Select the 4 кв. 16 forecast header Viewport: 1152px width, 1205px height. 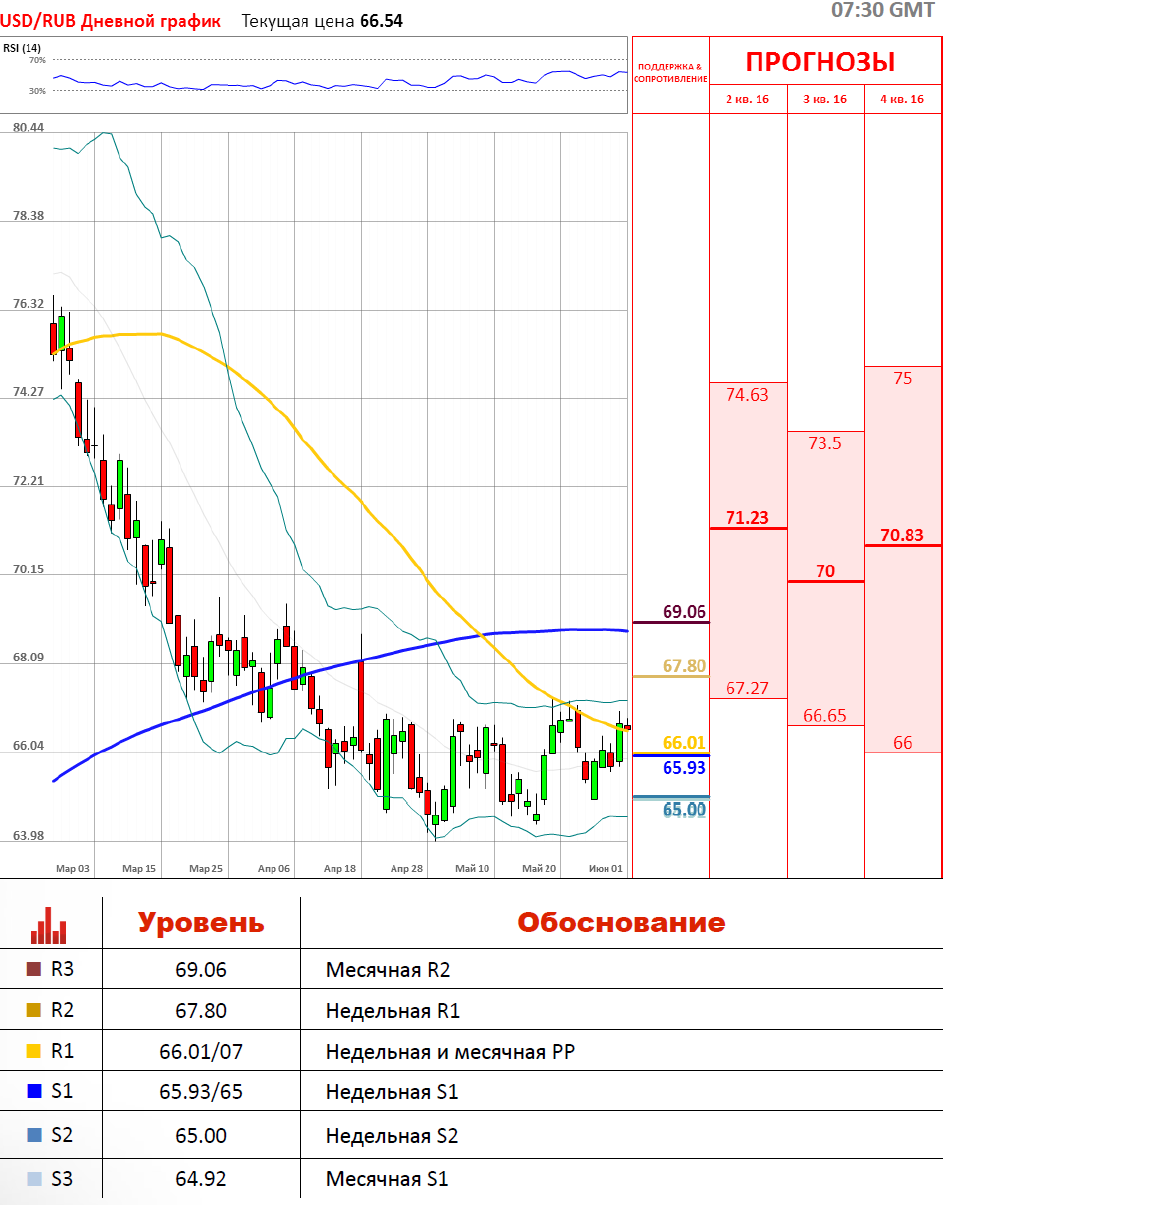902,99
